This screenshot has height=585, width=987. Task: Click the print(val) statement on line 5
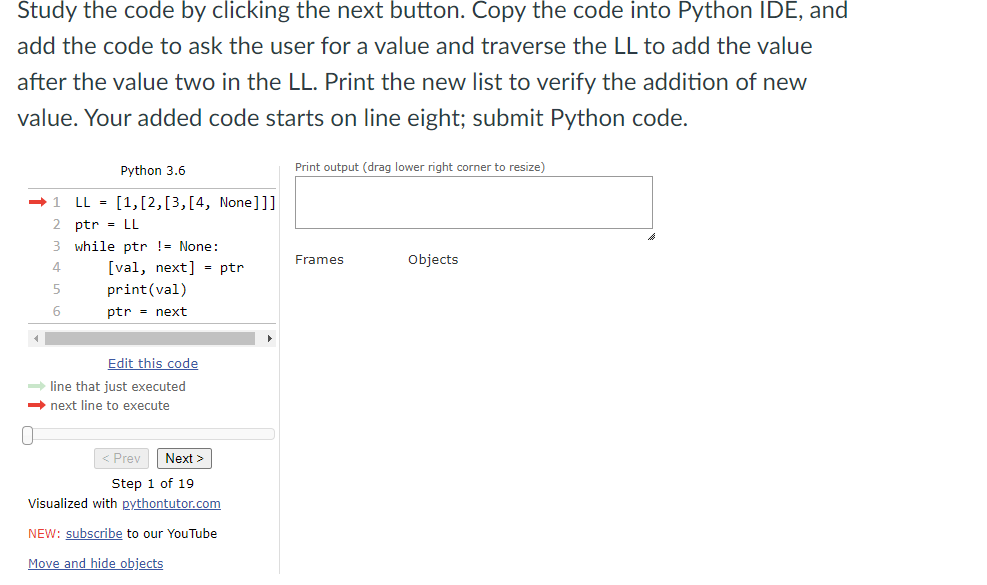146,289
